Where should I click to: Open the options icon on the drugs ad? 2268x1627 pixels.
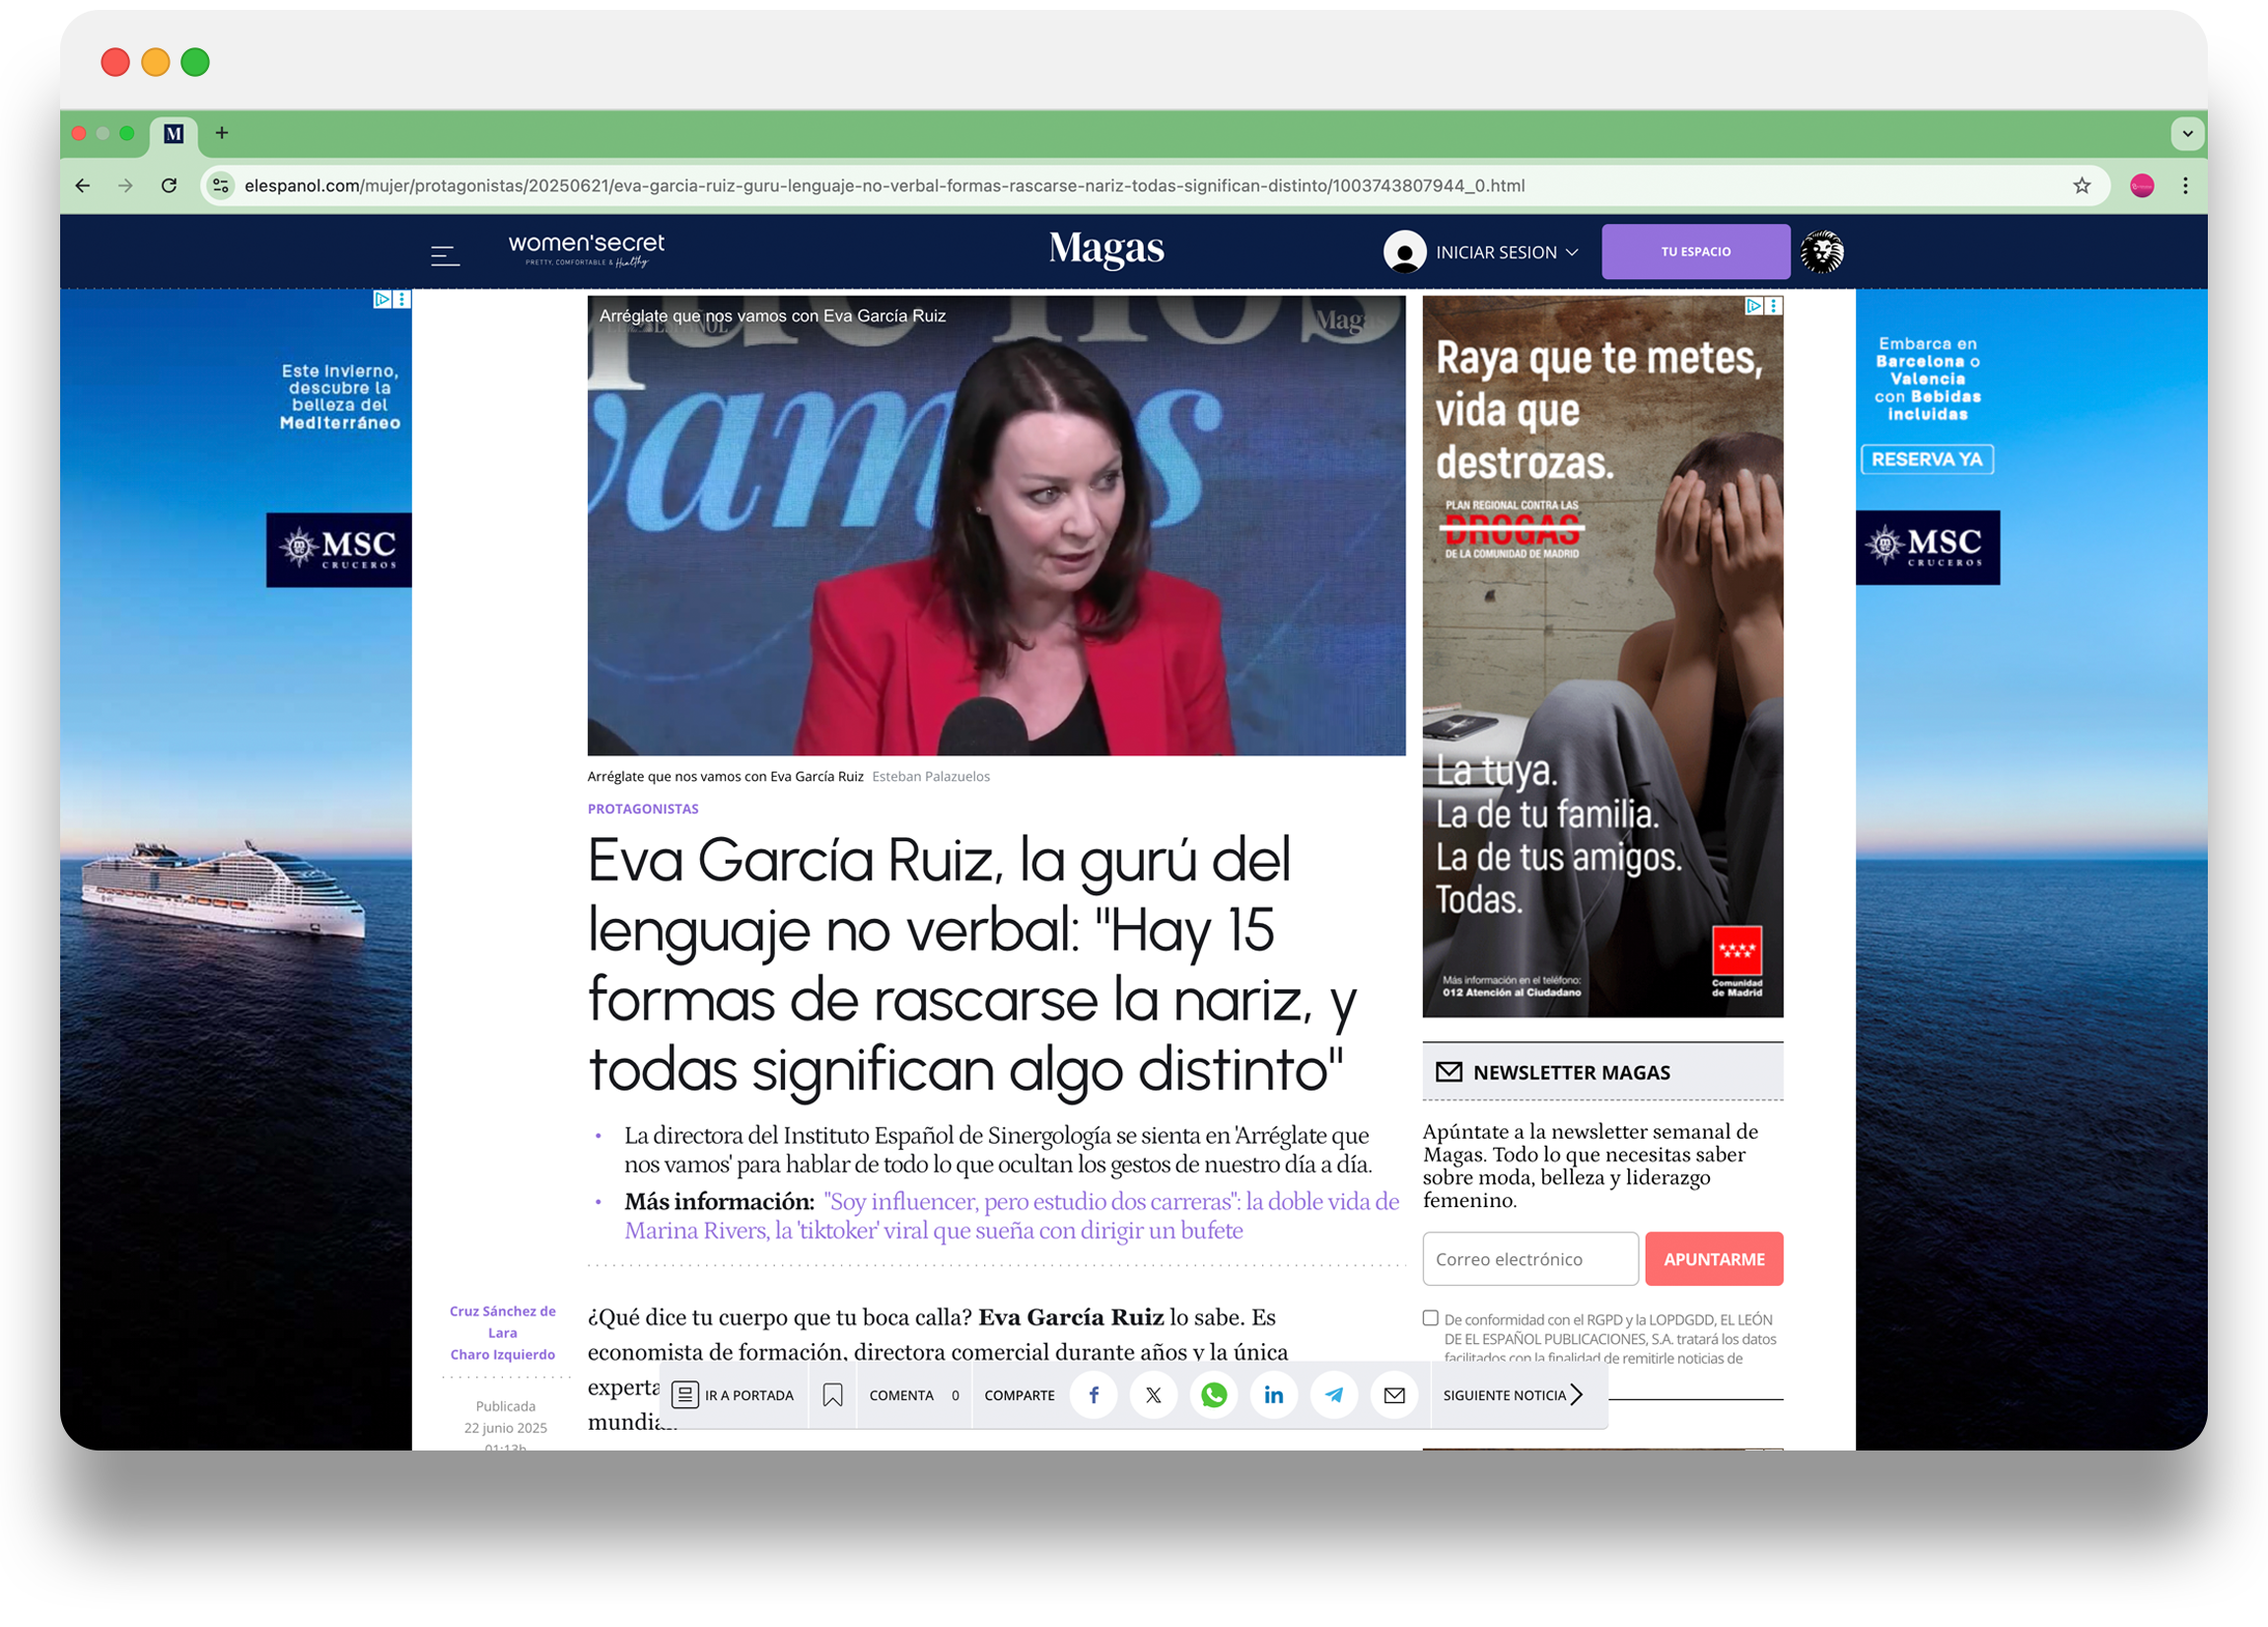1774,306
